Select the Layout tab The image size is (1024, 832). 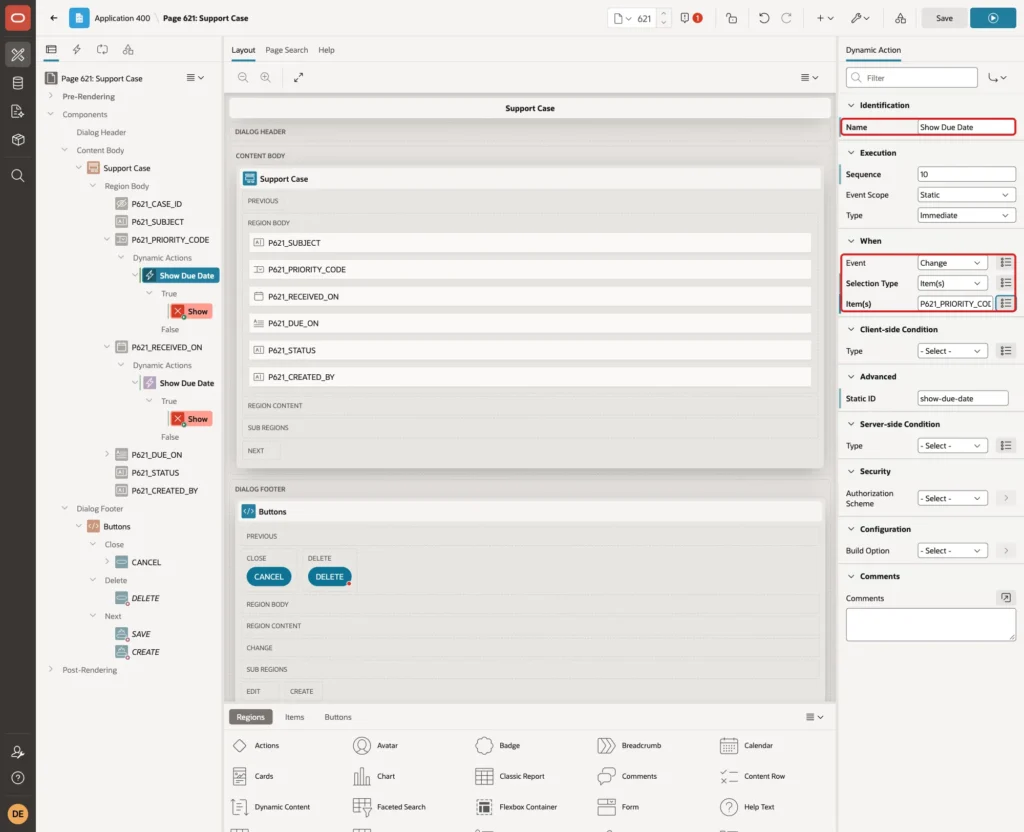point(243,50)
